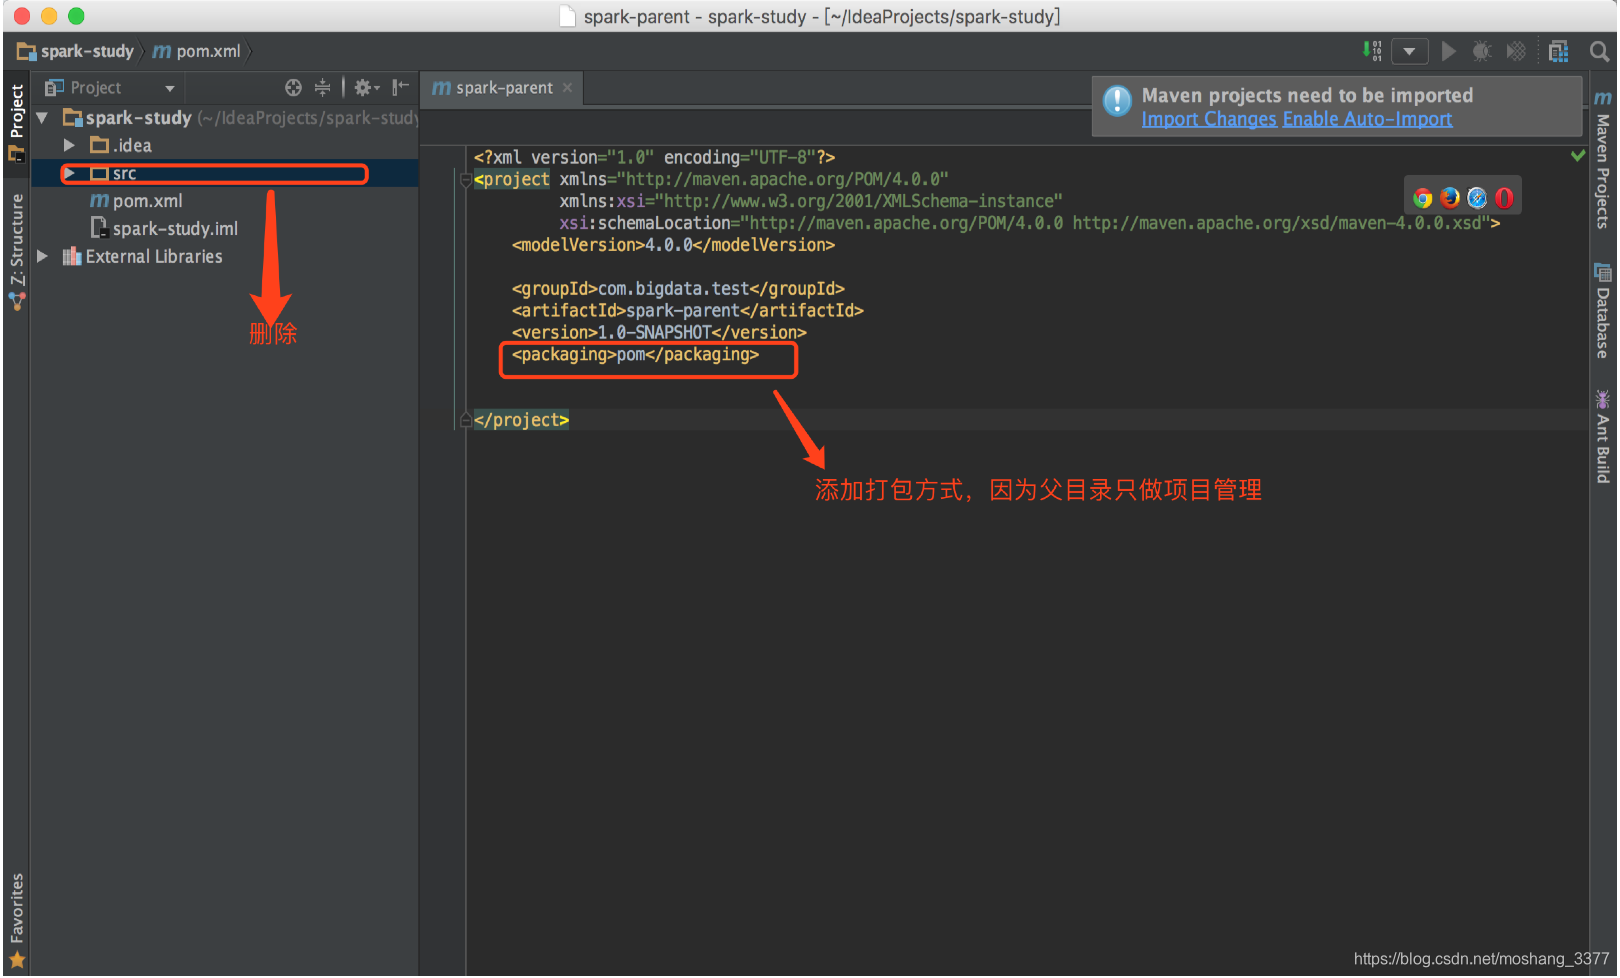Viewport: 1620px width, 978px height.
Task: Click the notification info icon
Action: (1117, 100)
